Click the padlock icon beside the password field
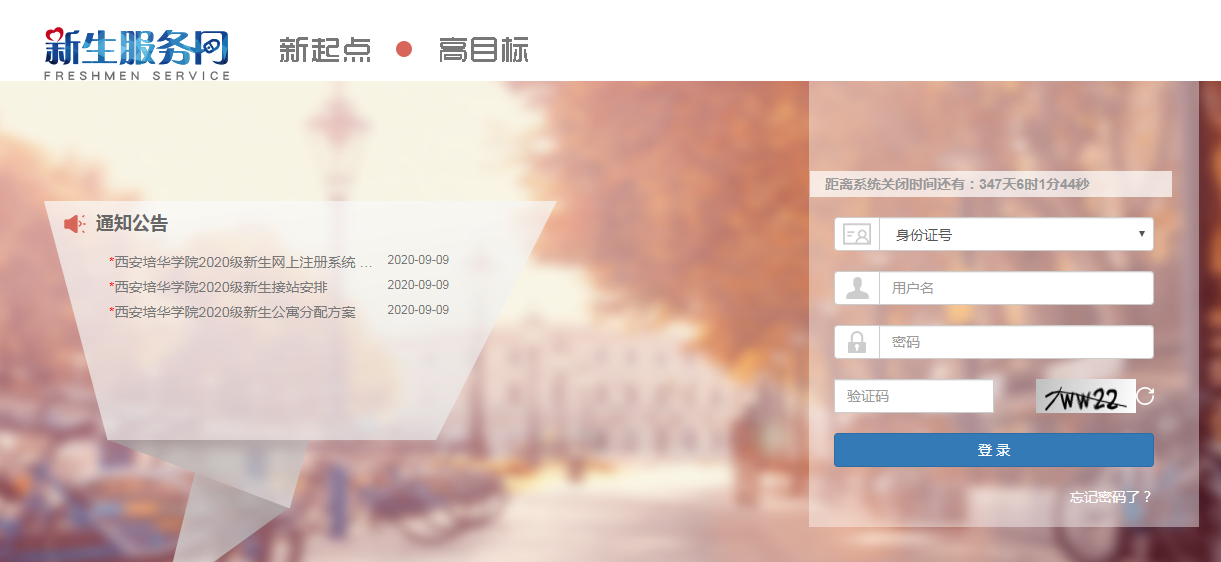The height and width of the screenshot is (562, 1221). pos(857,342)
